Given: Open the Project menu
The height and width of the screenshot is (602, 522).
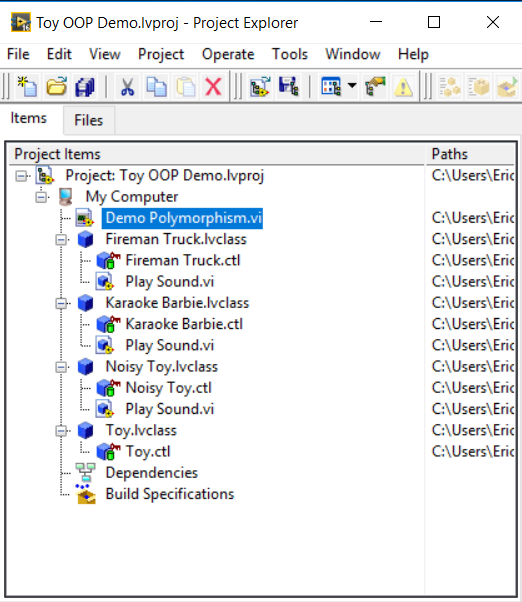Looking at the screenshot, I should click(161, 54).
